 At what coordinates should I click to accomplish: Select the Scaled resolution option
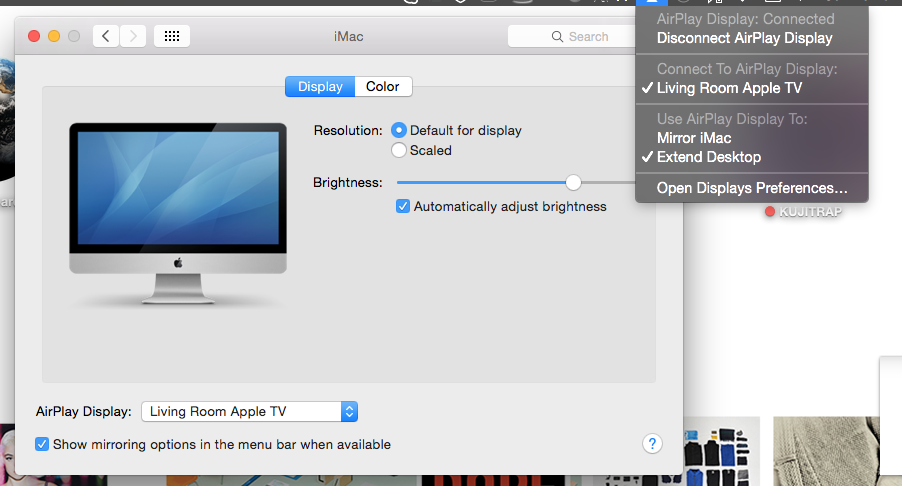[x=399, y=150]
